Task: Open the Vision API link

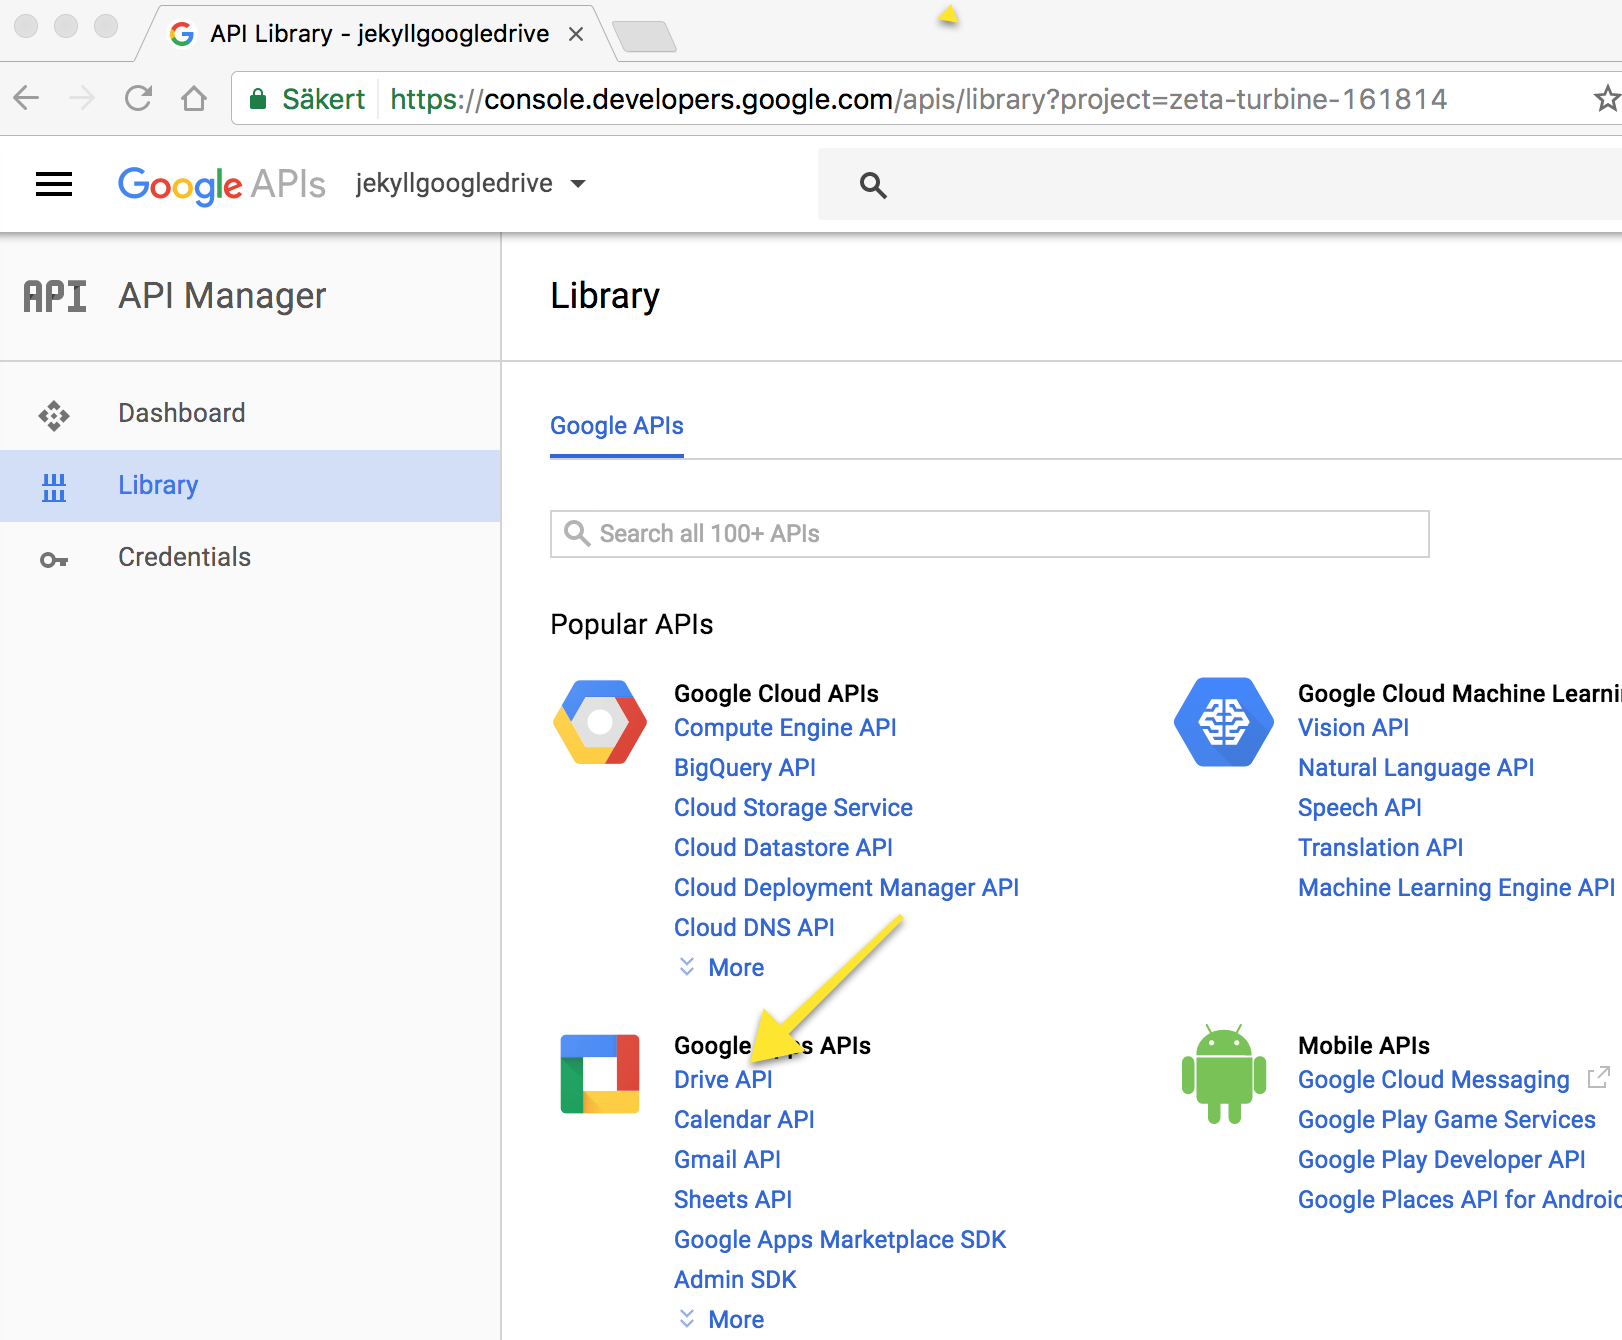Action: [x=1353, y=728]
